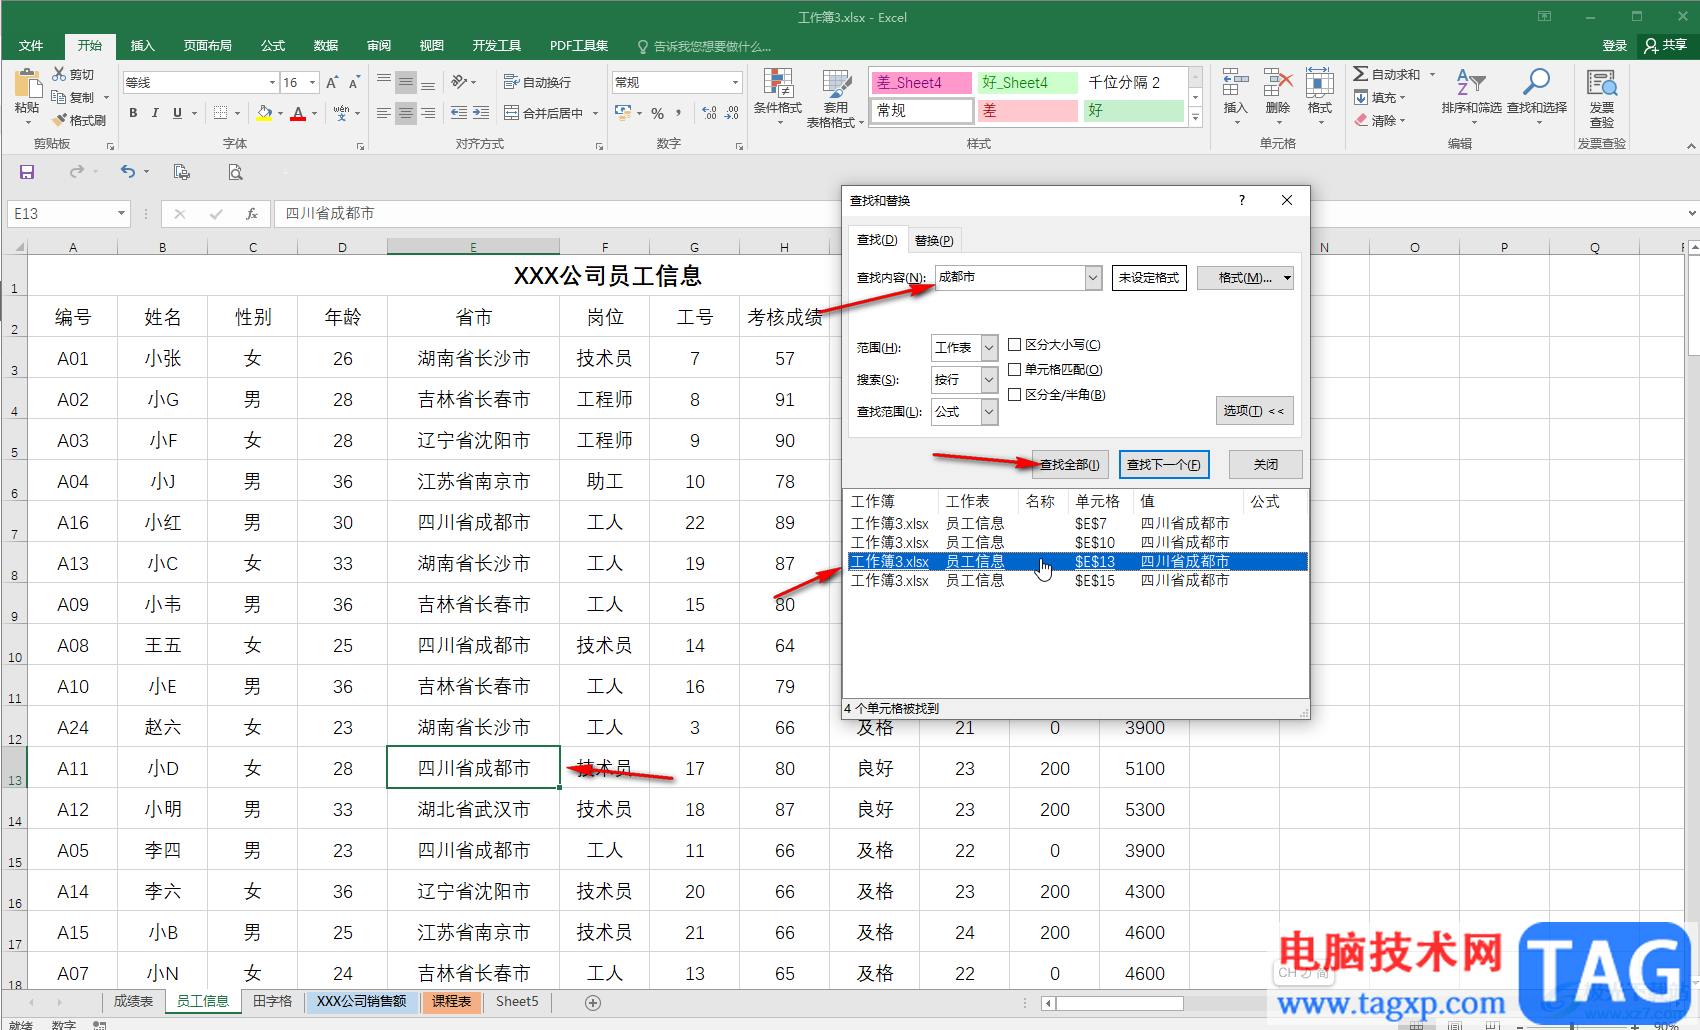Open the number format dropdown
This screenshot has height=1030, width=1700.
point(736,82)
